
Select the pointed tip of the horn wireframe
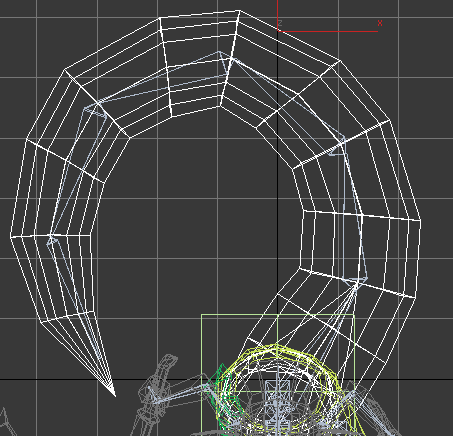[x=113, y=393]
